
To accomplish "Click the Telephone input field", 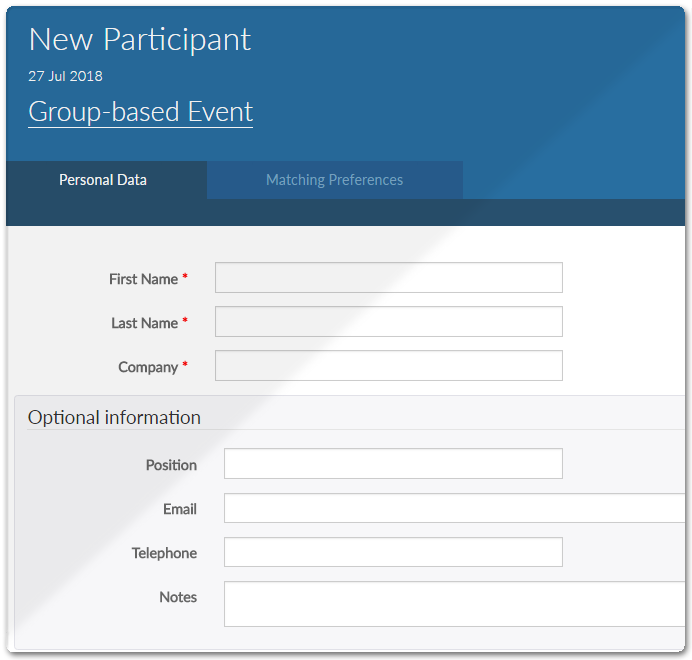I will coord(393,552).
